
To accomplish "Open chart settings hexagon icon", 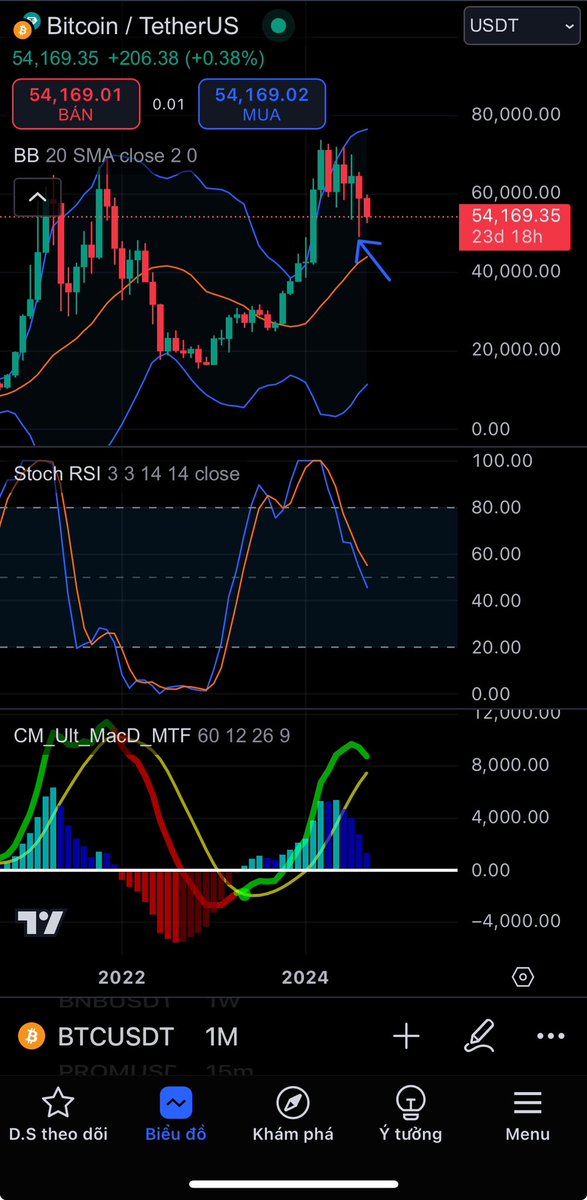I will (x=524, y=977).
